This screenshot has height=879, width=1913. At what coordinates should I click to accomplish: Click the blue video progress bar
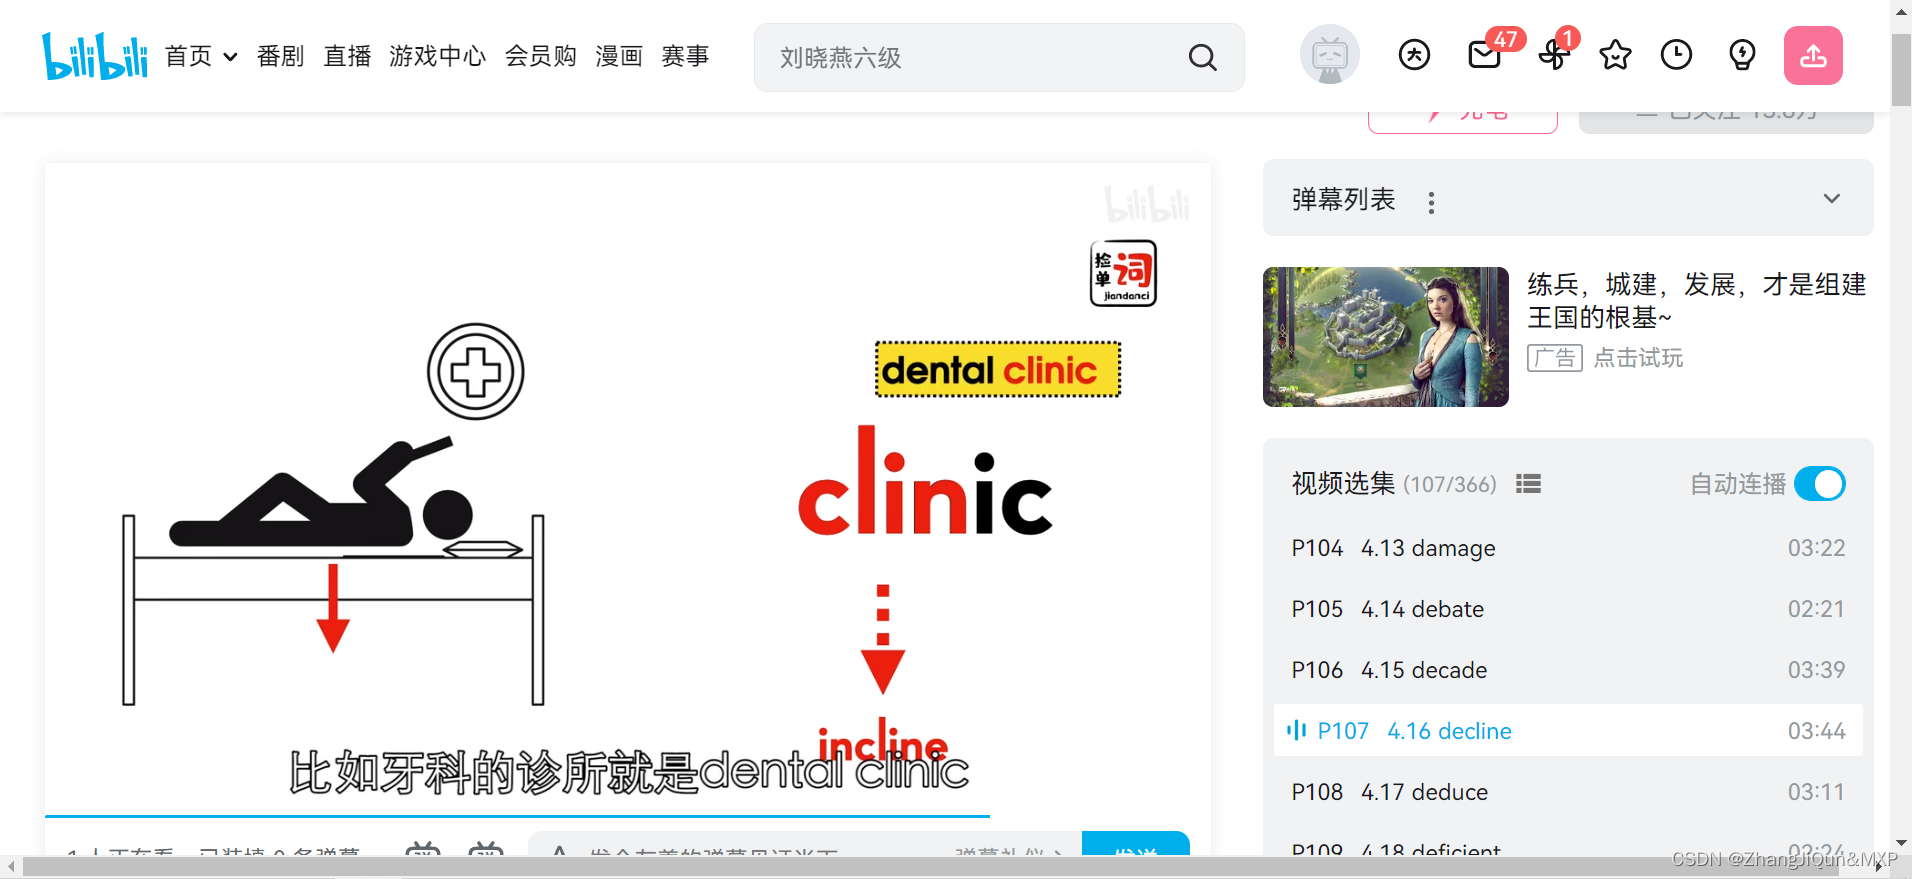tap(517, 817)
